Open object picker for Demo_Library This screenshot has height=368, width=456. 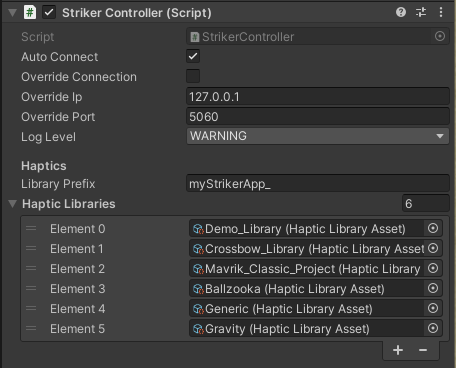tap(433, 228)
